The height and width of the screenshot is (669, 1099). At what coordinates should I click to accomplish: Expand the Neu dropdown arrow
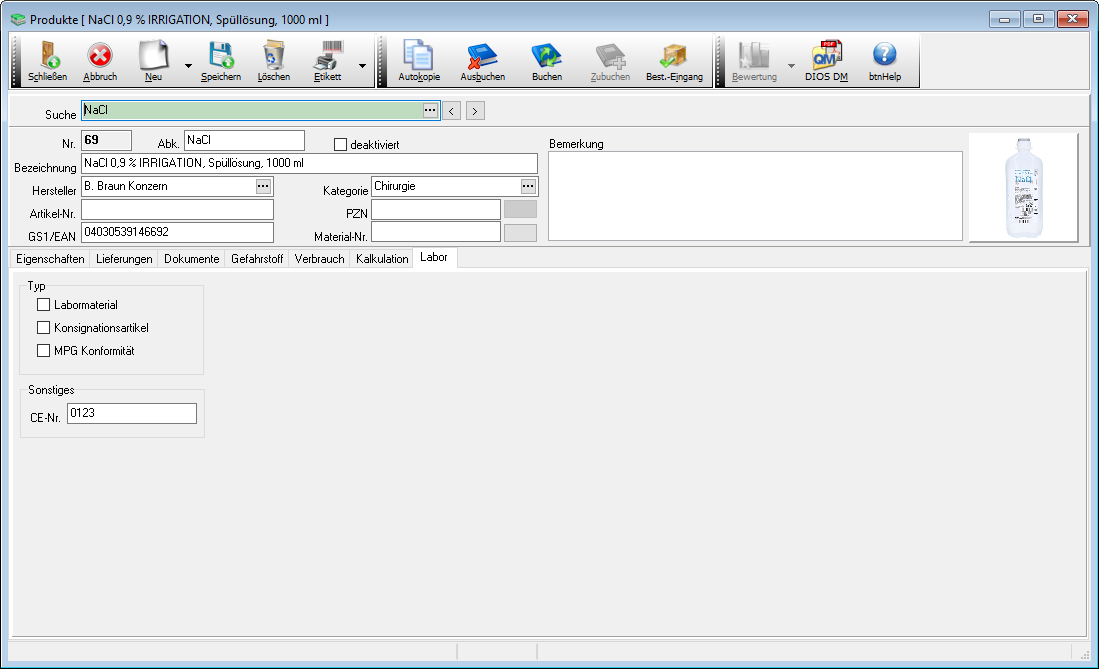[187, 67]
